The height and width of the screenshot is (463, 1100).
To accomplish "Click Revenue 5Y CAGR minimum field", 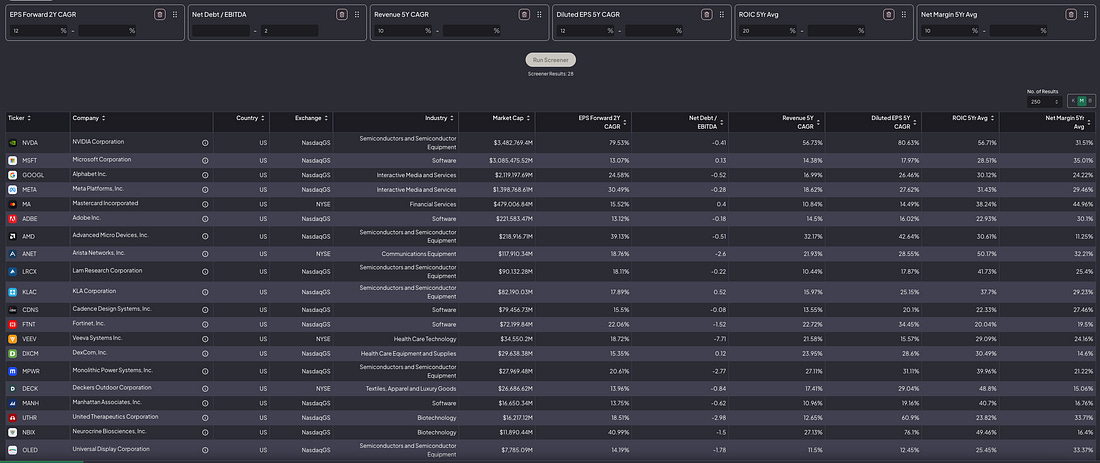I will [403, 31].
